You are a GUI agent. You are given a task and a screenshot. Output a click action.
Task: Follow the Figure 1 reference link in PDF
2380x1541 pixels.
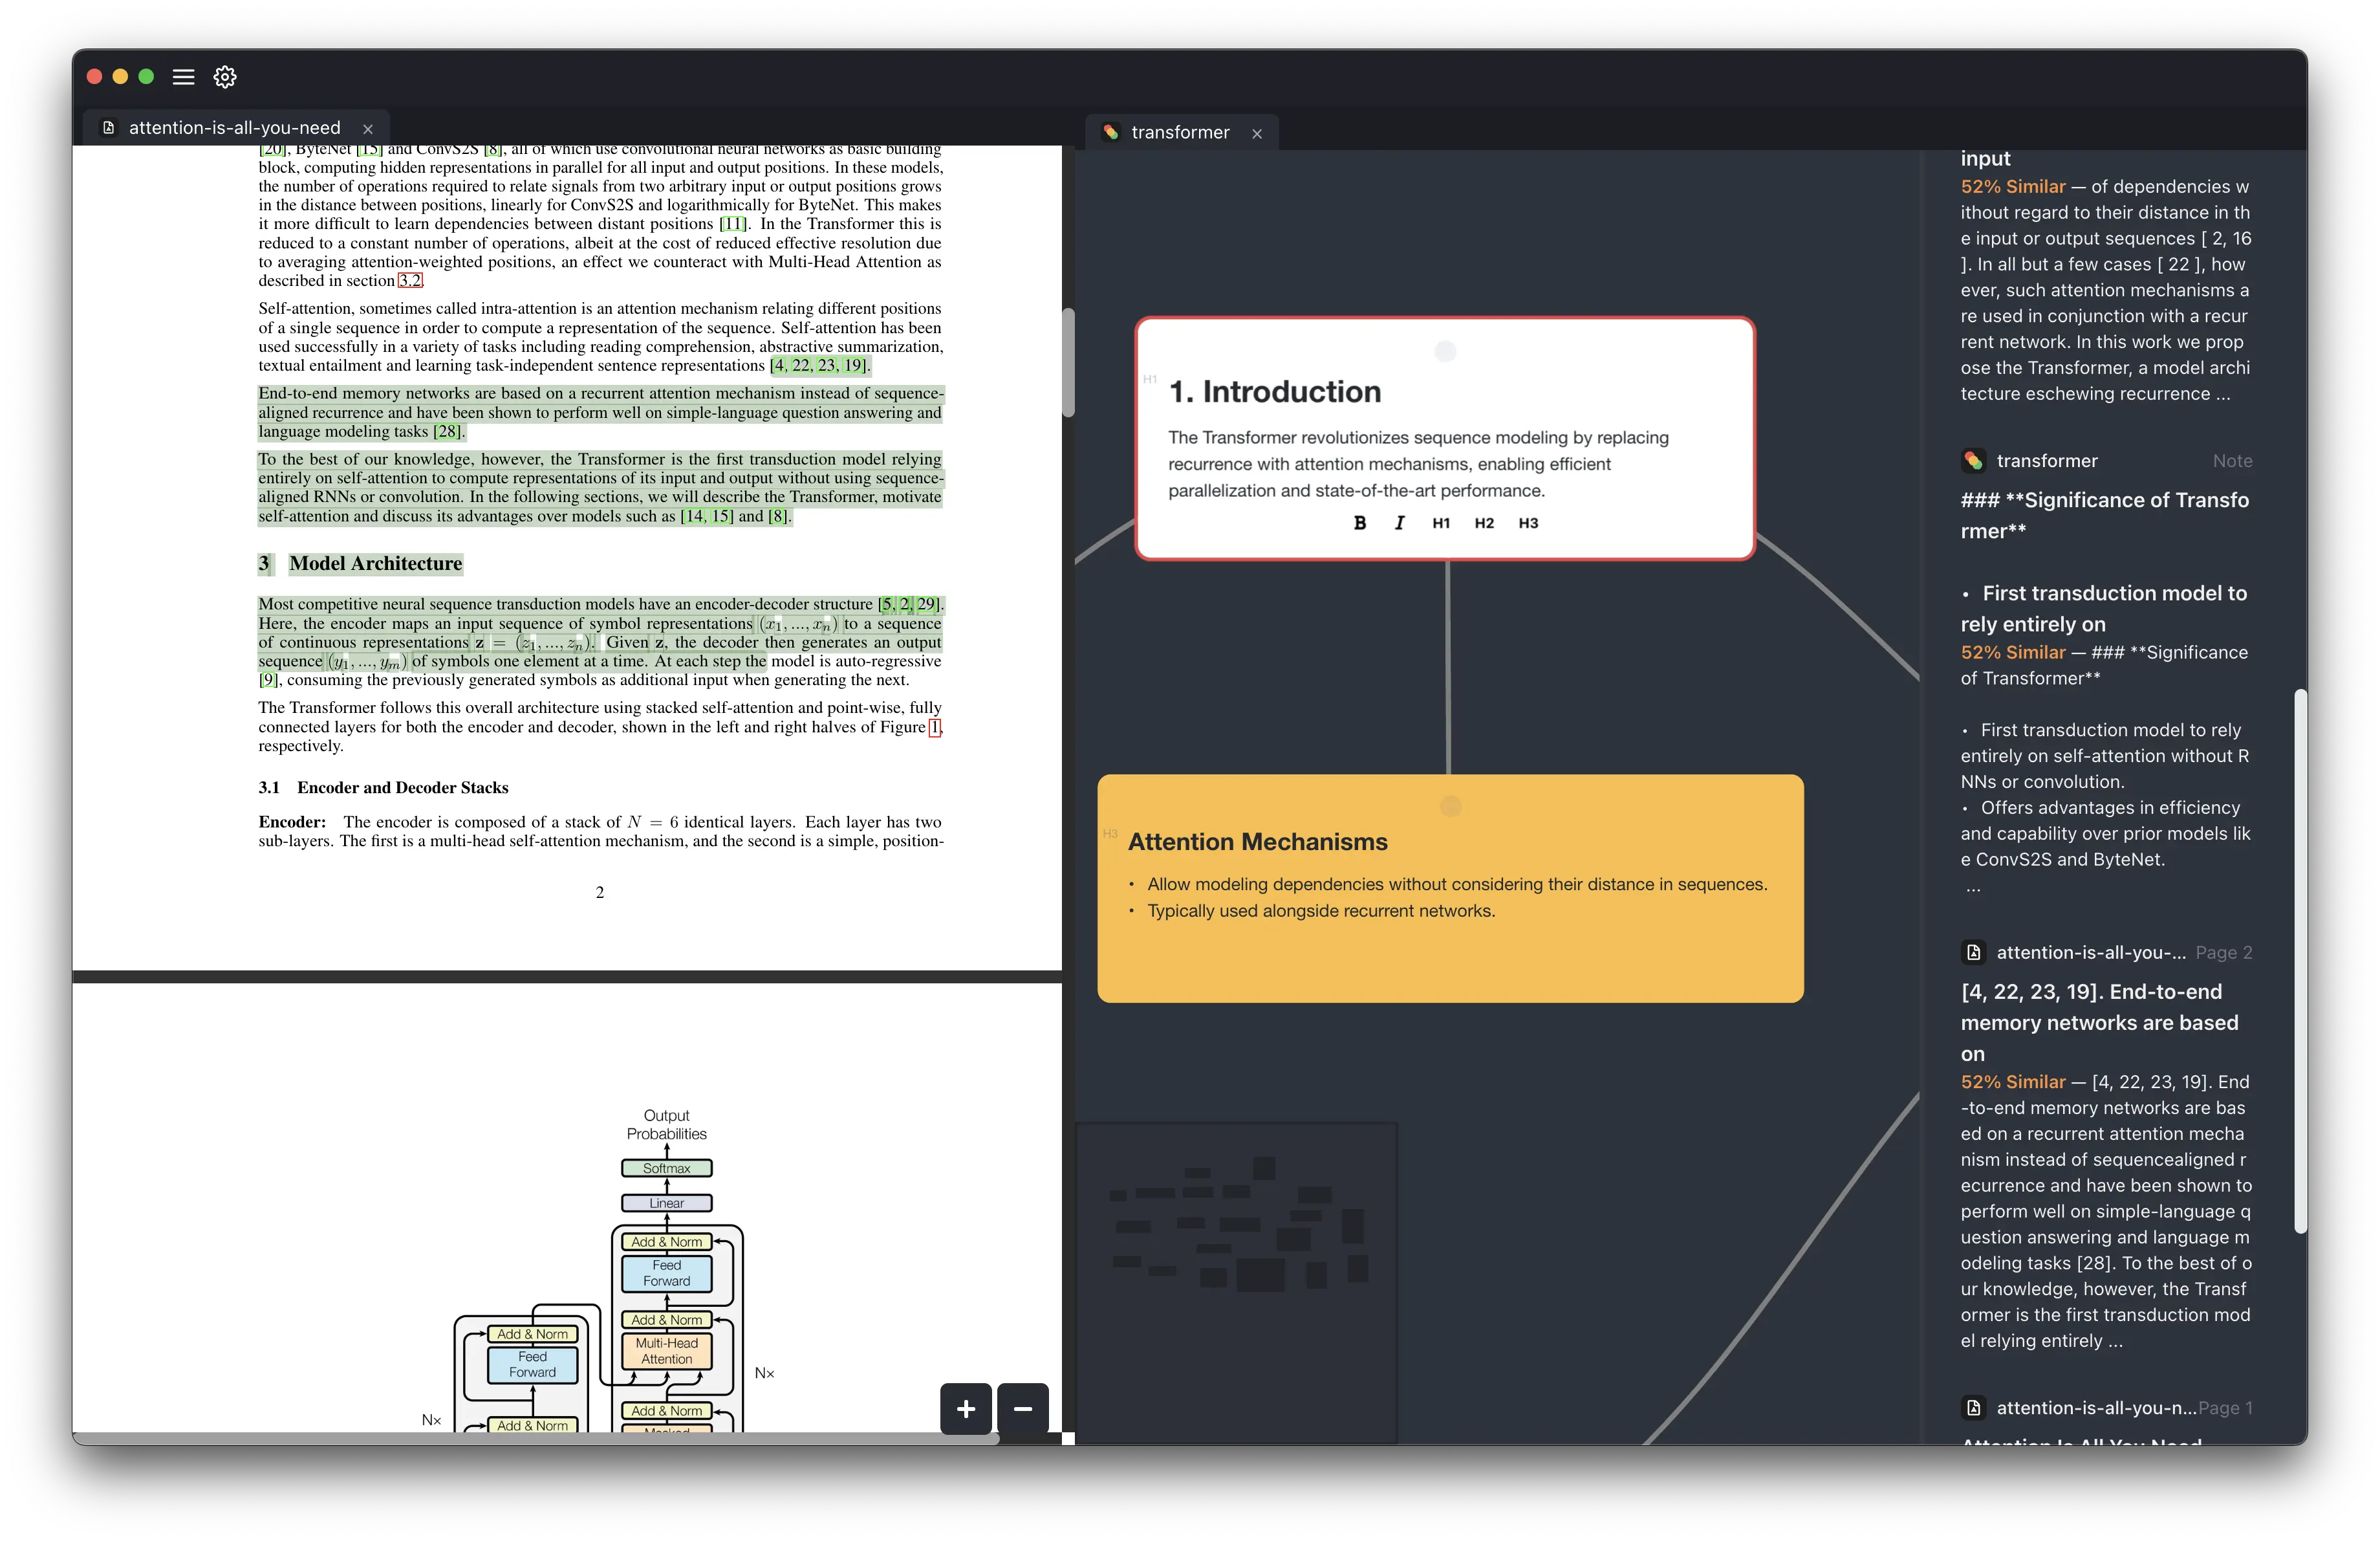pyautogui.click(x=935, y=727)
